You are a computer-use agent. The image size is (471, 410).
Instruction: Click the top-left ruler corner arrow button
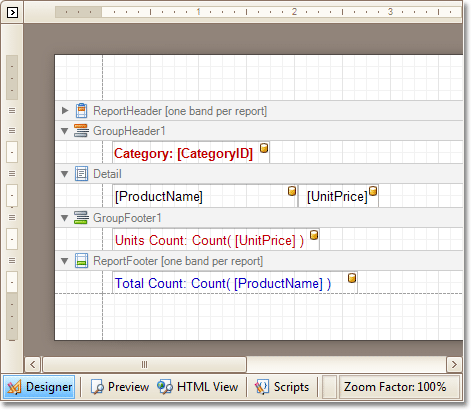[12, 13]
